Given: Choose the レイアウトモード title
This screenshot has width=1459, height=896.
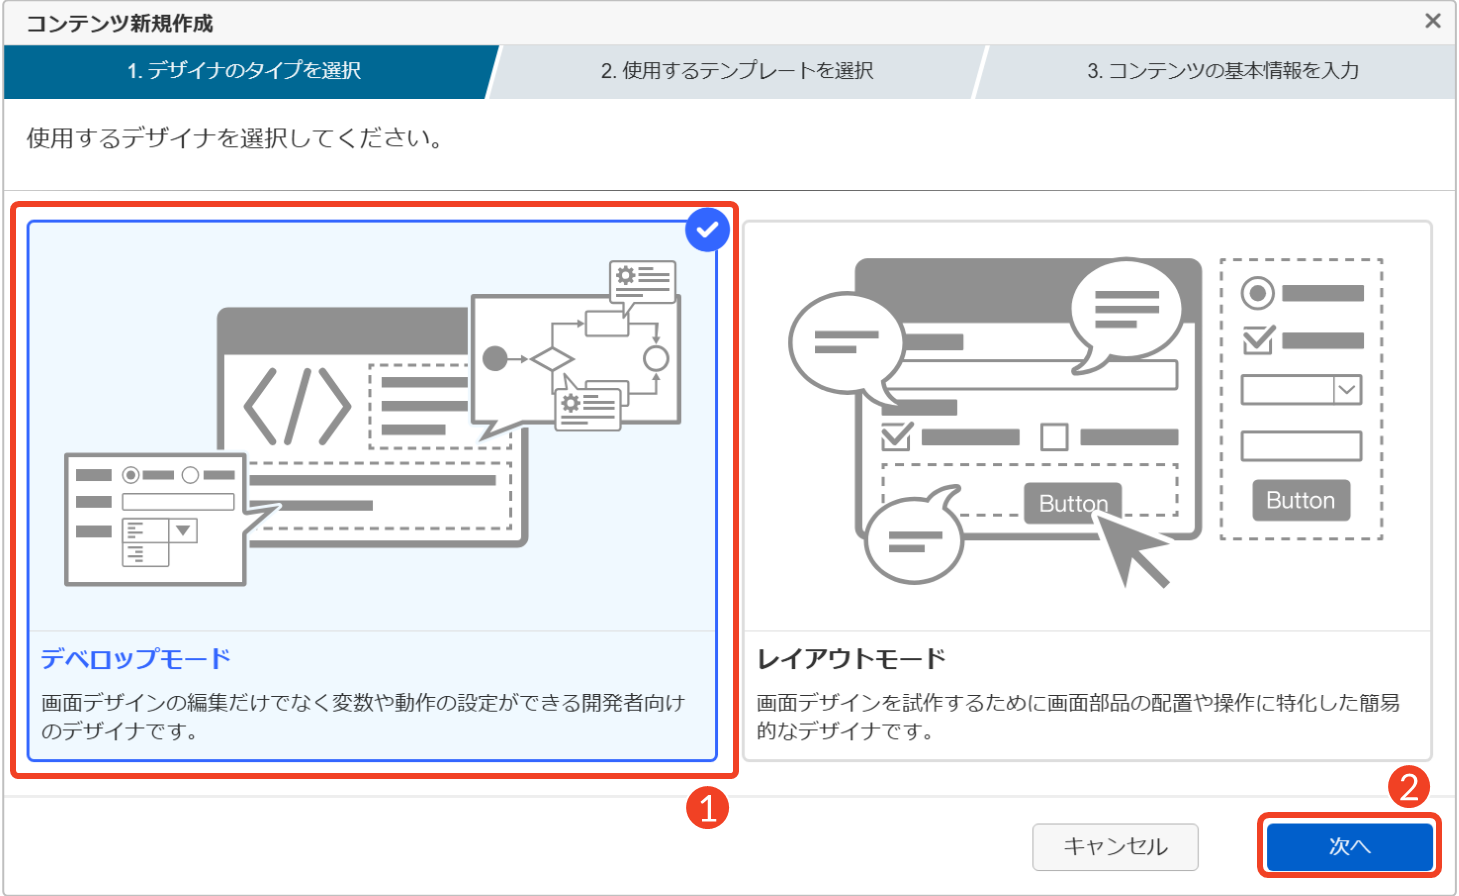Looking at the screenshot, I should [x=851, y=659].
